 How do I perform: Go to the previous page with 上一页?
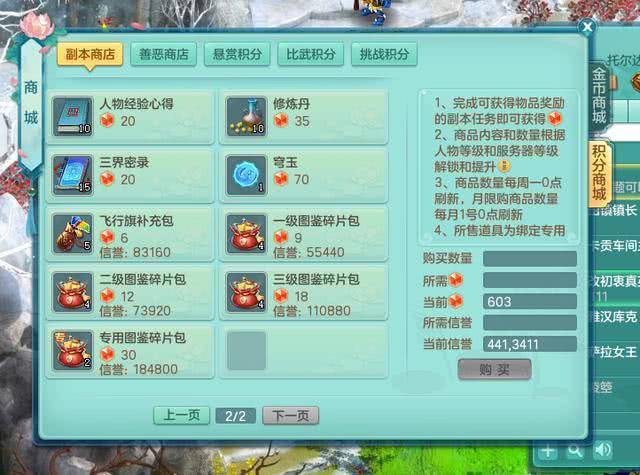click(x=182, y=415)
